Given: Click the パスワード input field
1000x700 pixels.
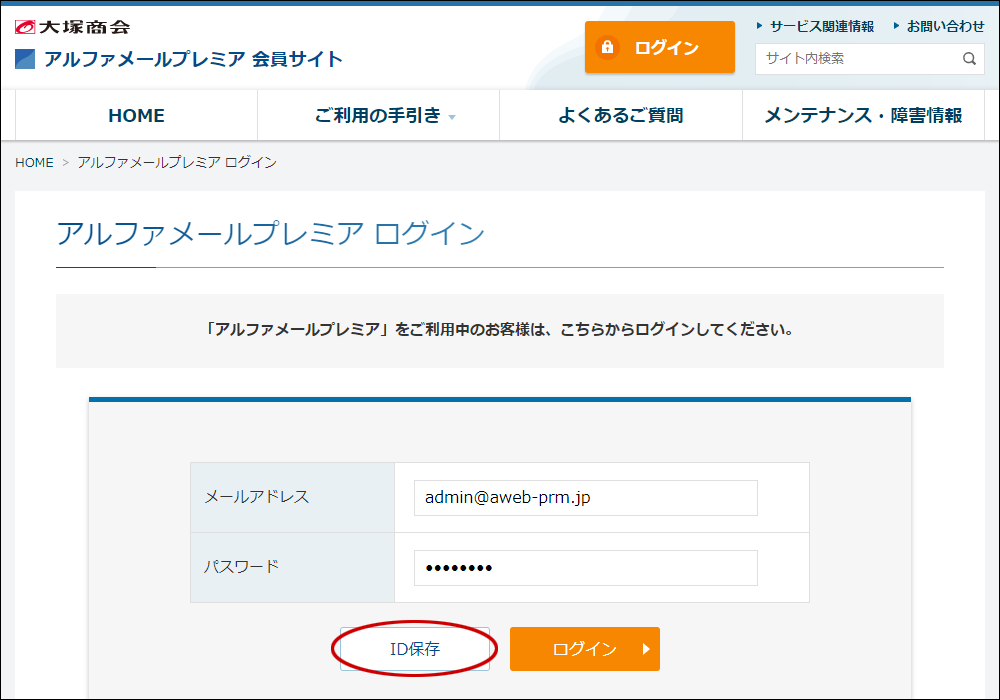Looking at the screenshot, I should (585, 568).
